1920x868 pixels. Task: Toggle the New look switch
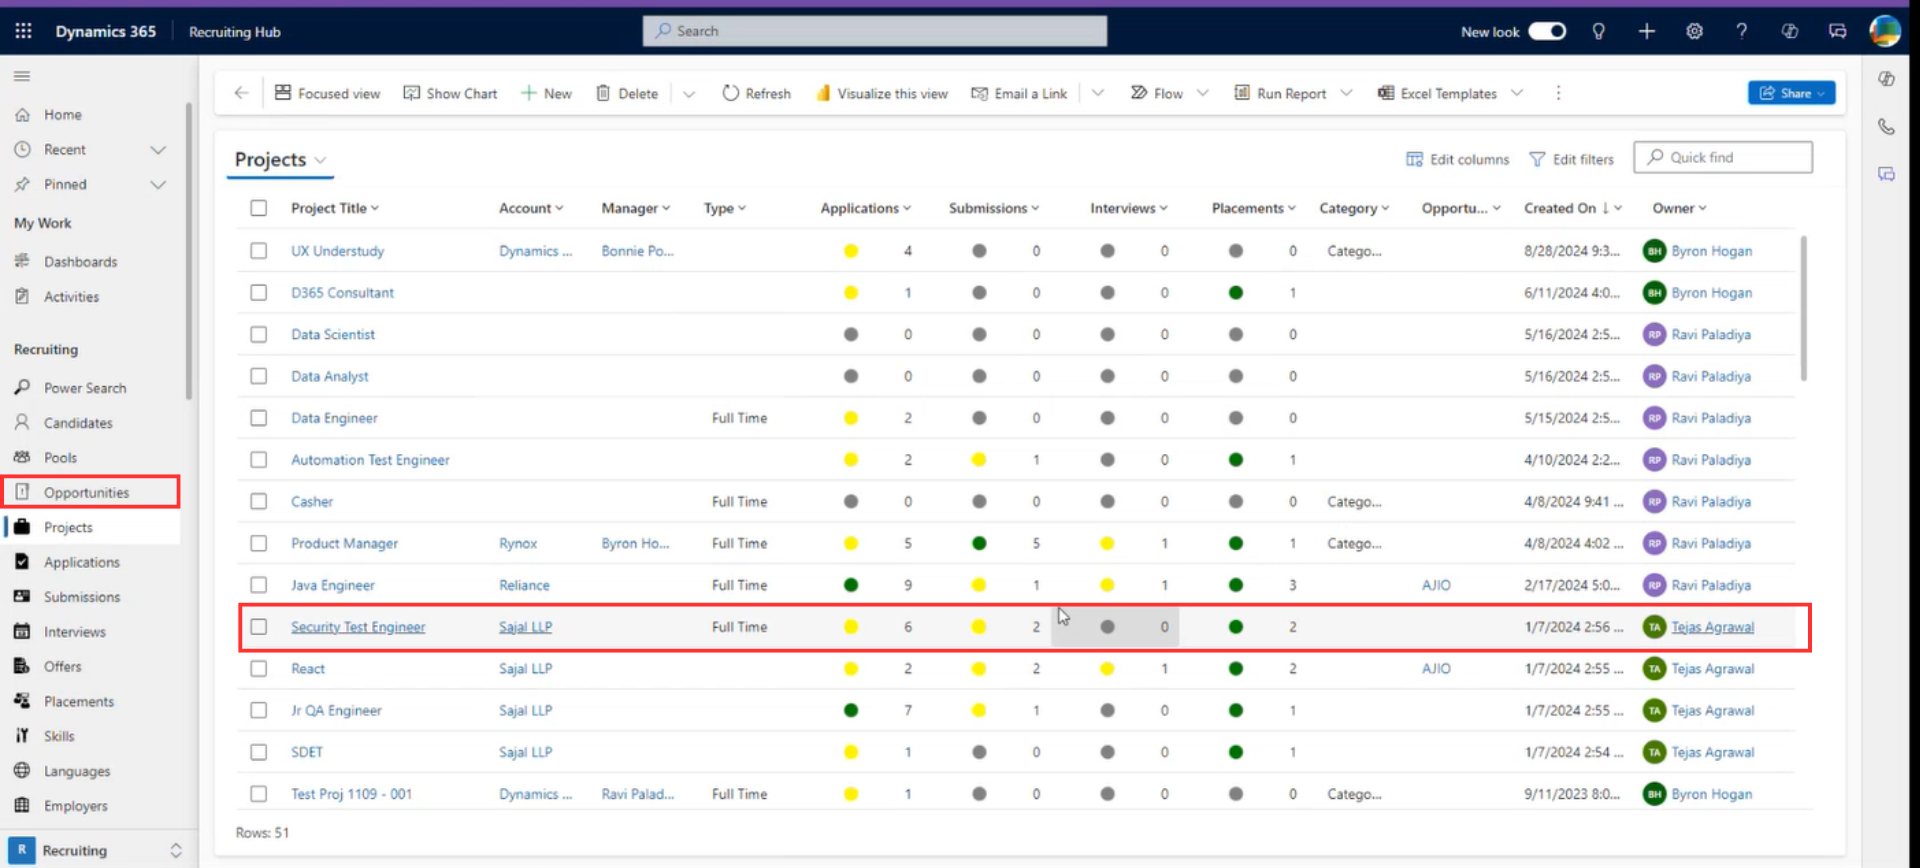[1547, 31]
